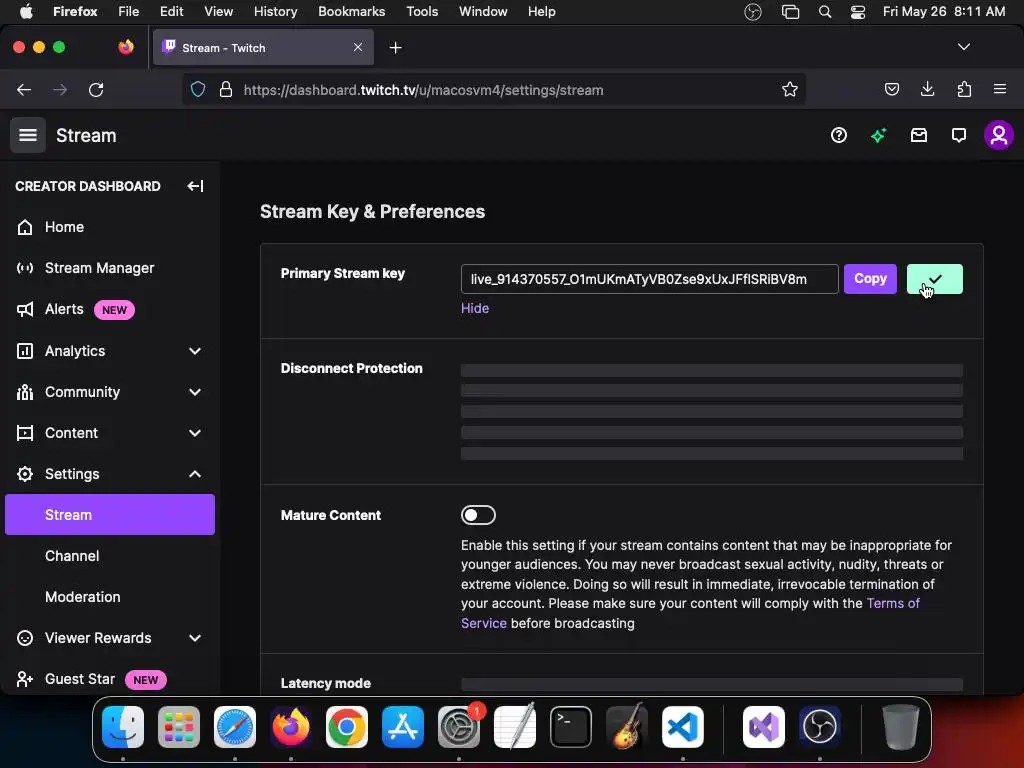Open the Terms of Service link

tap(893, 603)
